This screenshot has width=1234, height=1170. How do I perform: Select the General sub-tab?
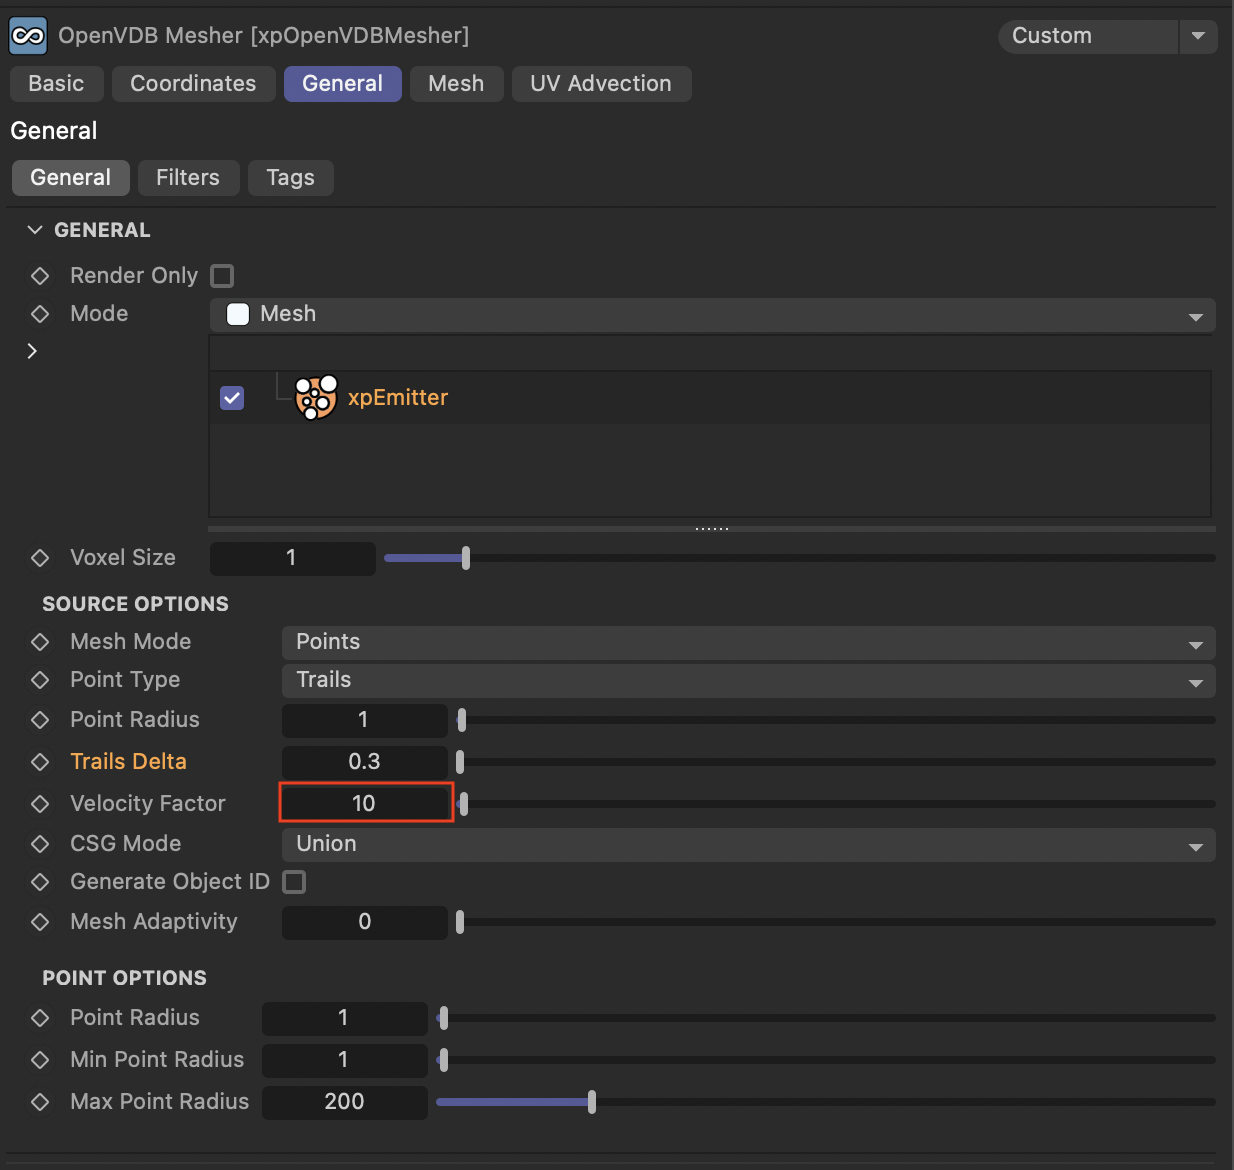[70, 178]
